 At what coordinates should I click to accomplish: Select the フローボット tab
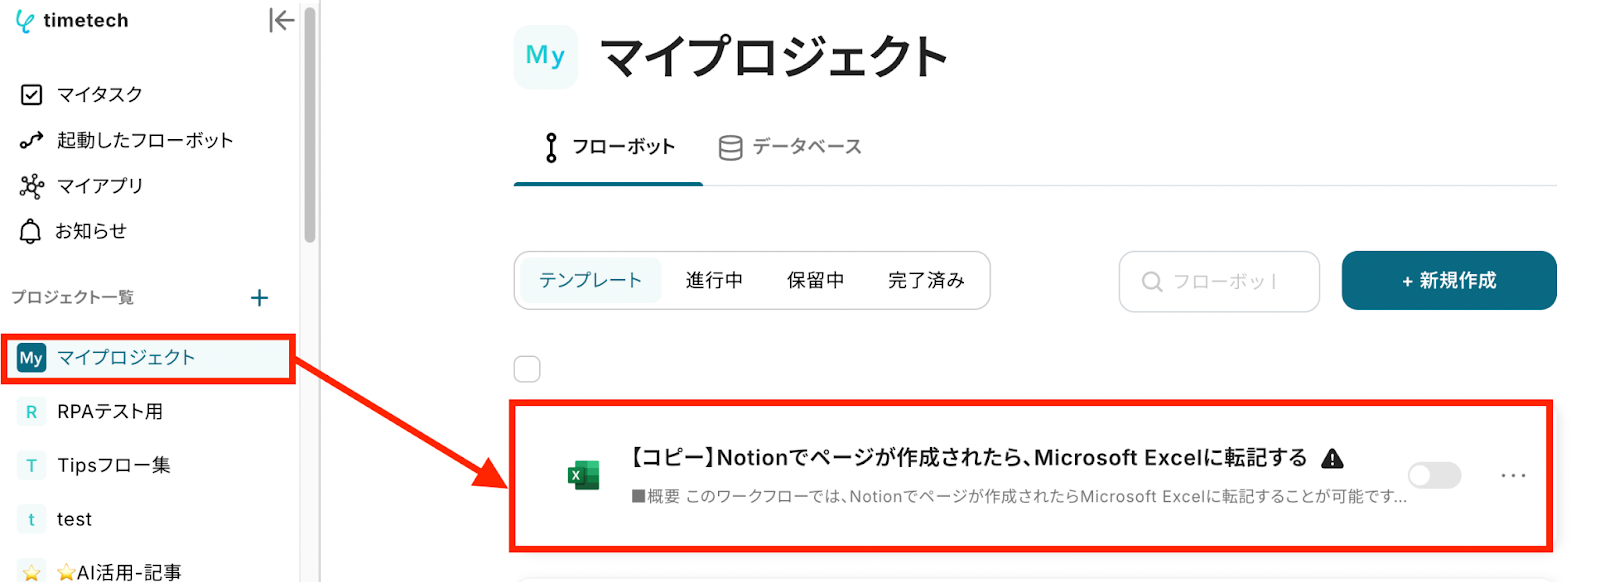point(609,147)
